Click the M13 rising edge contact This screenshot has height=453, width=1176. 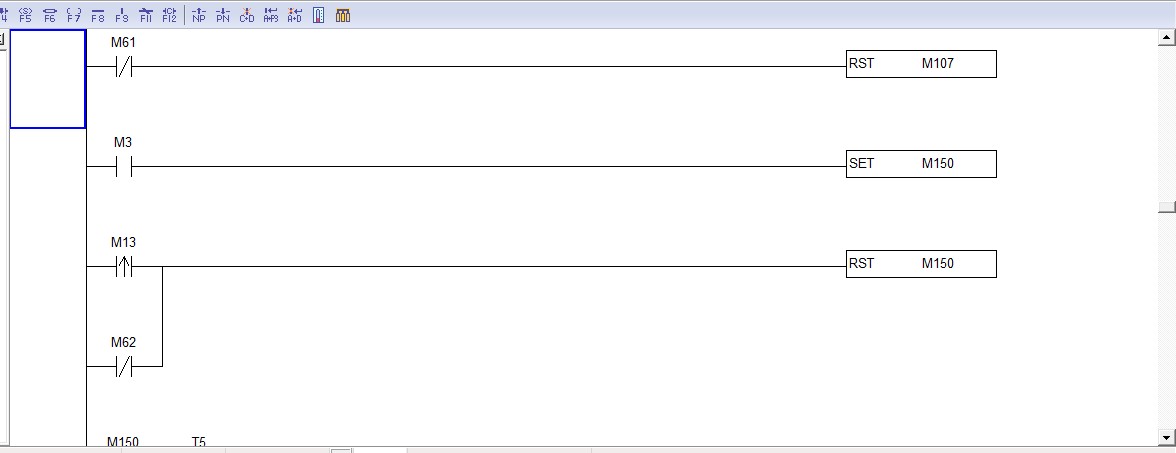click(x=124, y=267)
